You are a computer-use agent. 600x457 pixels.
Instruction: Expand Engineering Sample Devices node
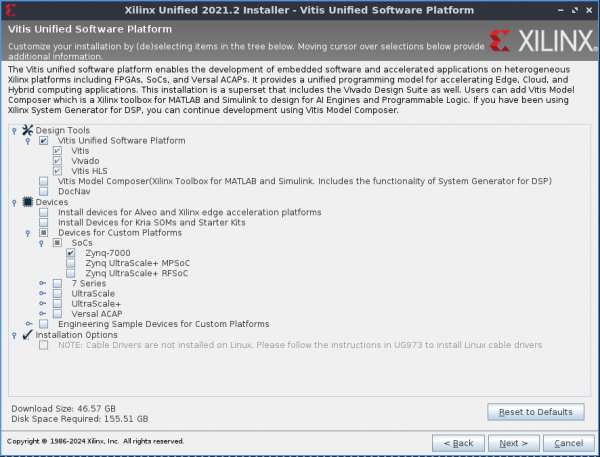28,324
